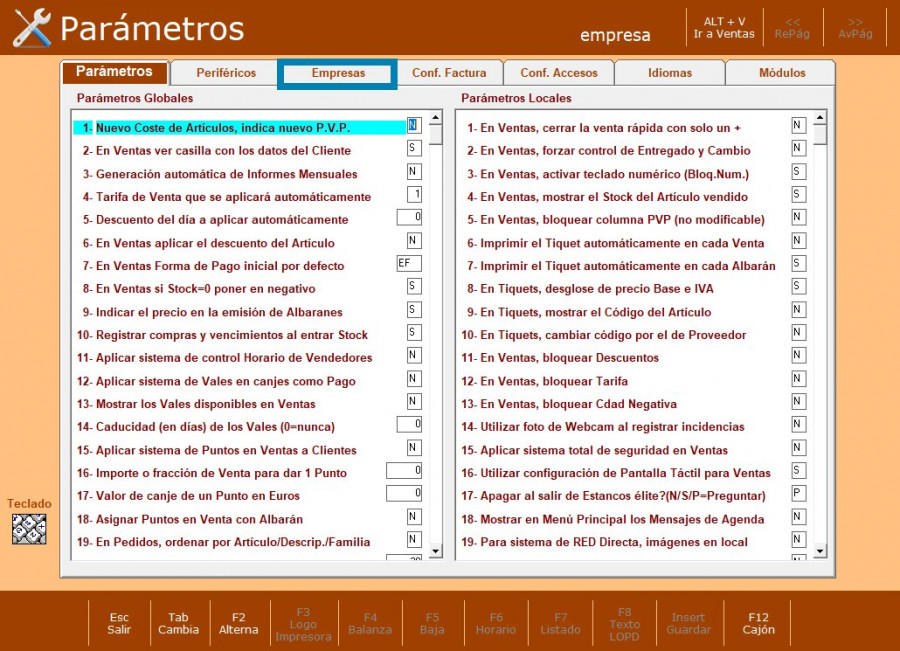Toggle En Ventas bloquear Descuentos value

click(x=798, y=356)
